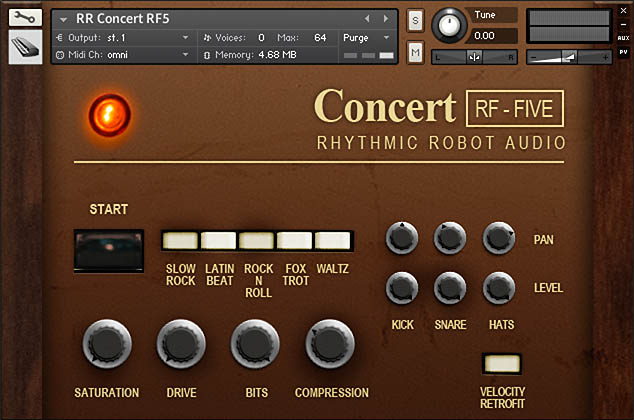Screen dimensions: 634x420
Task: Click the Max voices value 64
Action: (320, 38)
